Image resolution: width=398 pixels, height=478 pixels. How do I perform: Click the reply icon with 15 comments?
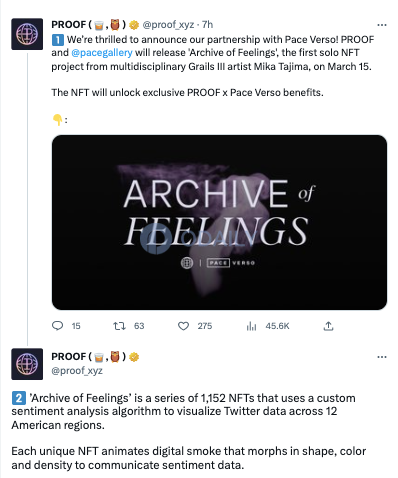click(x=58, y=325)
